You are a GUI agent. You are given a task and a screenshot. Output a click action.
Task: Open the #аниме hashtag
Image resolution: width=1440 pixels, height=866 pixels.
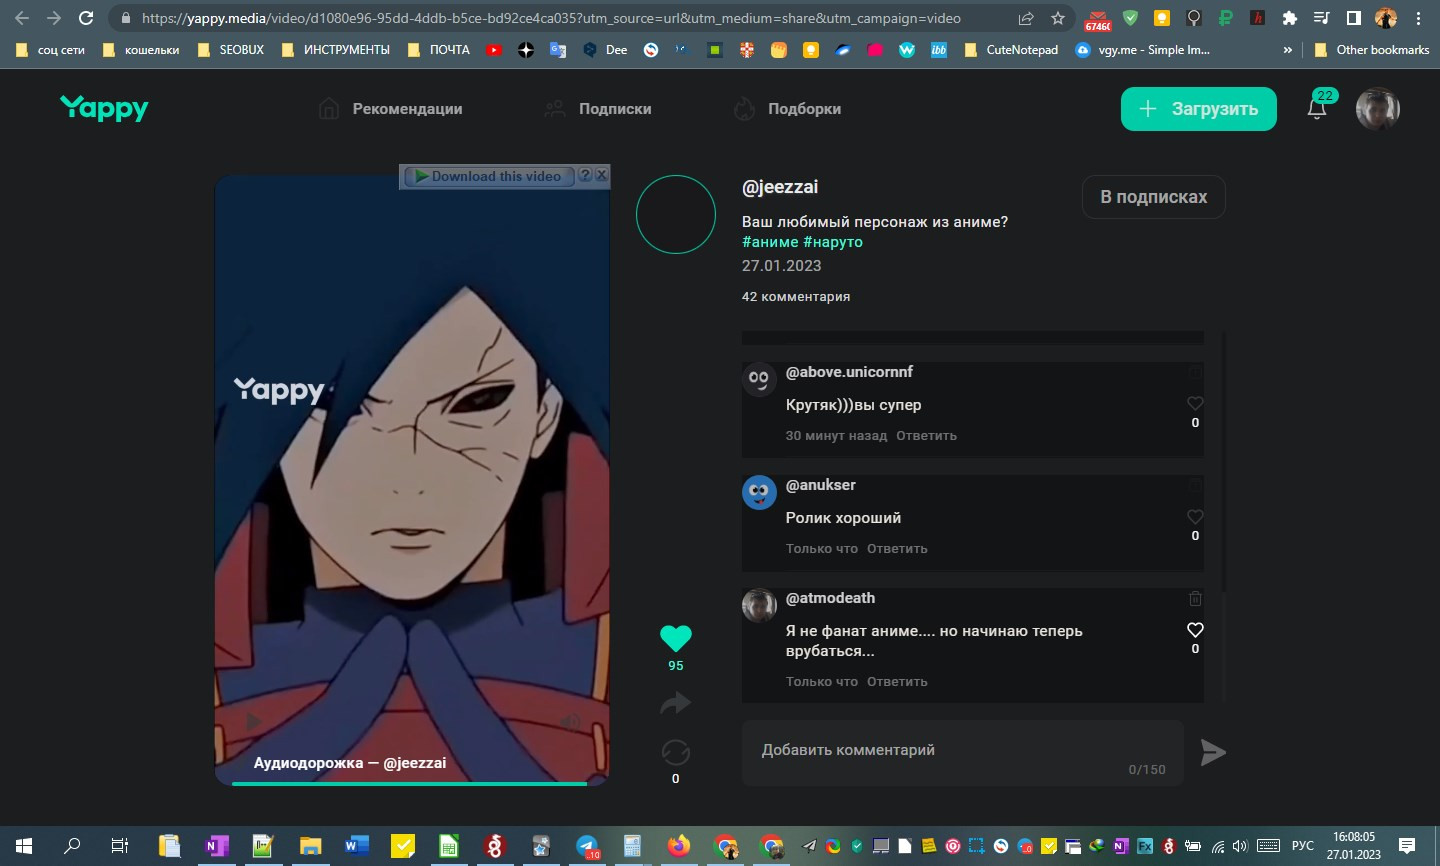770,242
